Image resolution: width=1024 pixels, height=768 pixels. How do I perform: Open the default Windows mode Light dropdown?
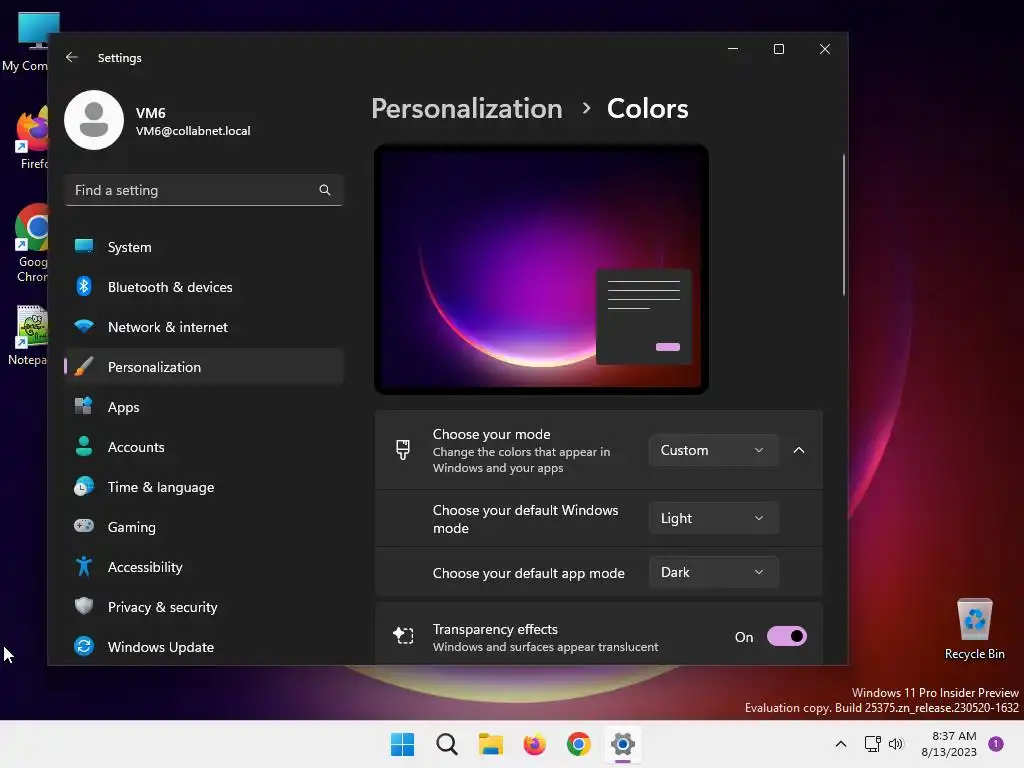713,518
